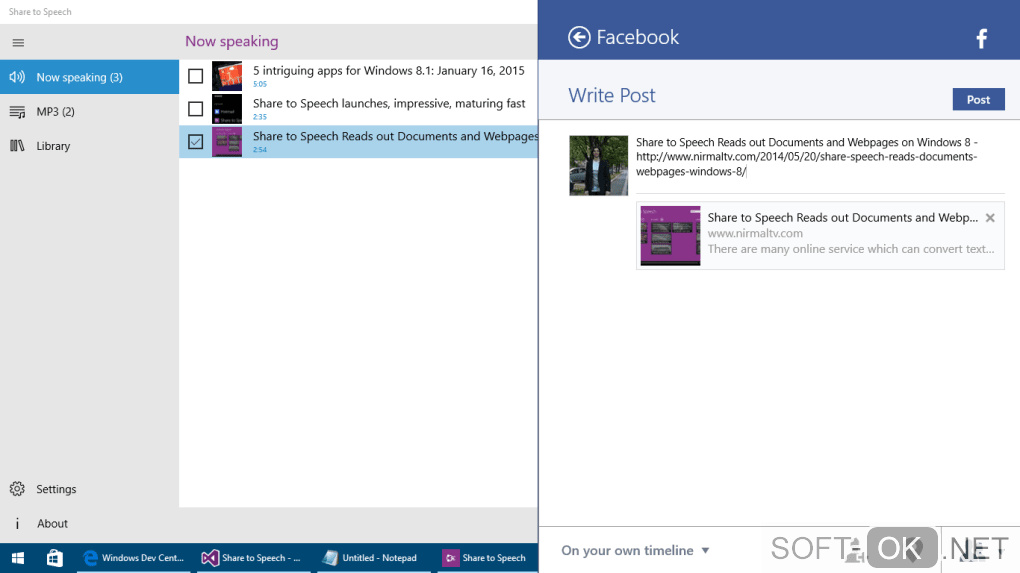Open the Store taskbar icon
The image size is (1020, 573).
point(55,558)
